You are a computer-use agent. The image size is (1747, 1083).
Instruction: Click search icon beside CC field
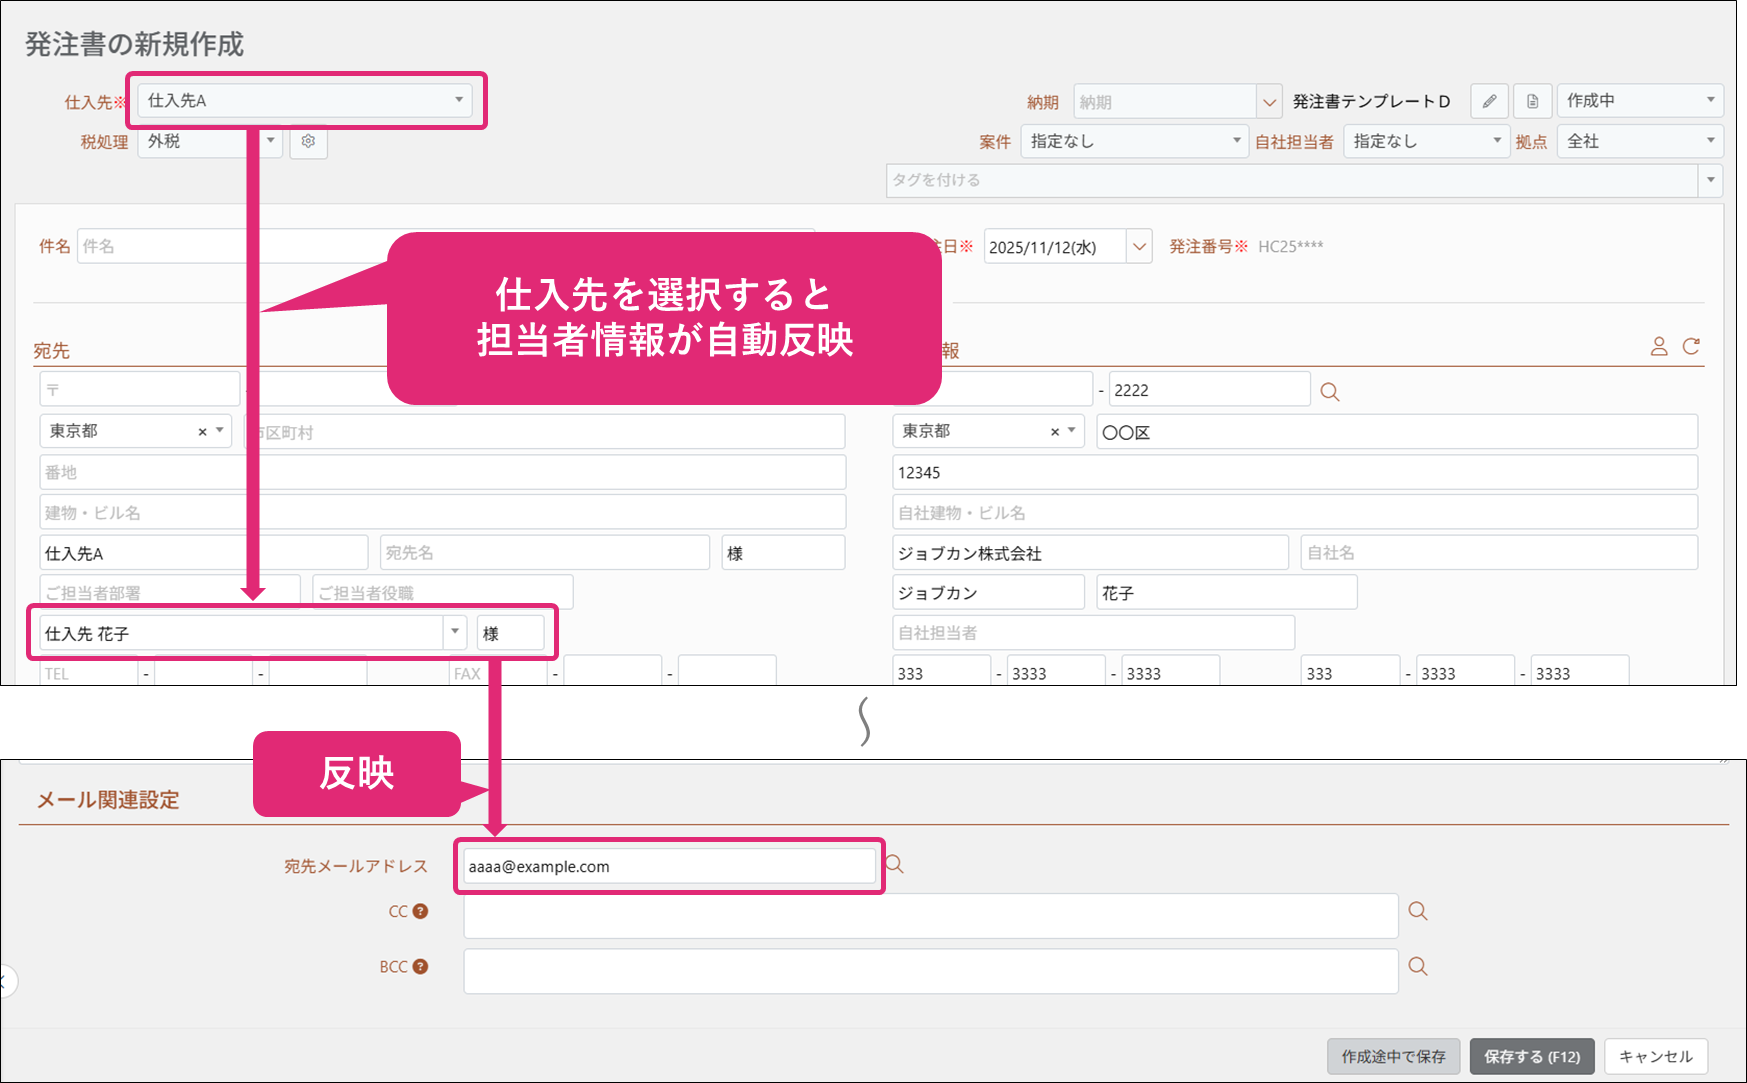click(1417, 911)
